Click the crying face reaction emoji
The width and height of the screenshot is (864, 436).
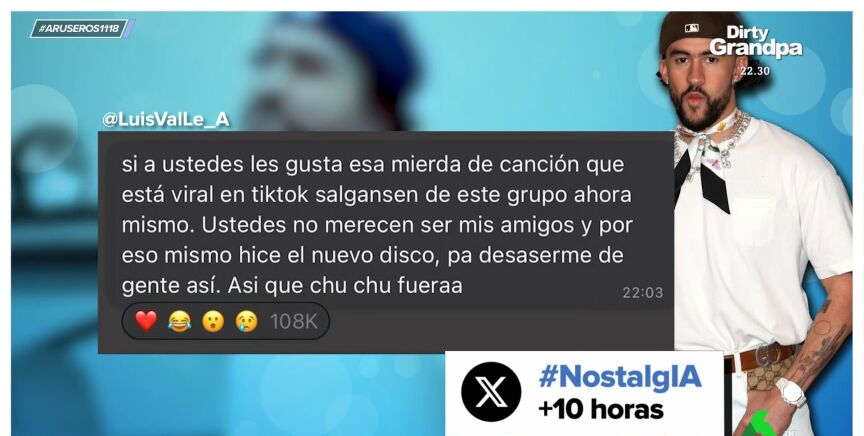coord(246,321)
